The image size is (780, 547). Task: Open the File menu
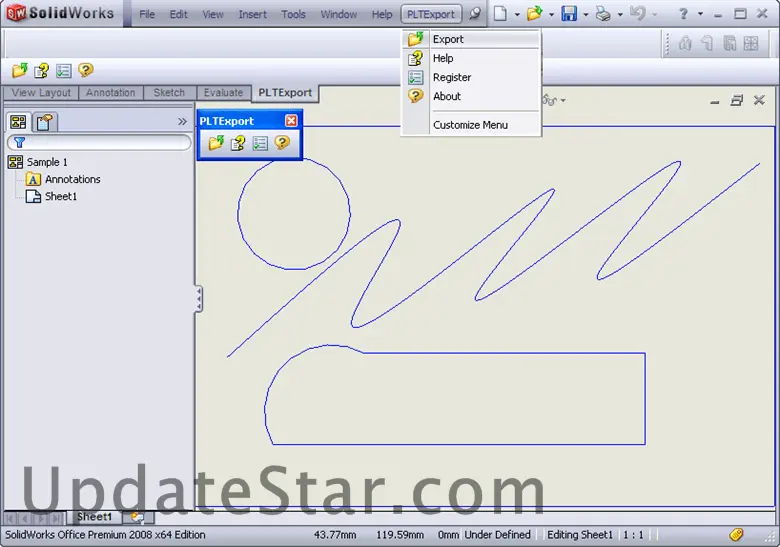click(x=147, y=14)
